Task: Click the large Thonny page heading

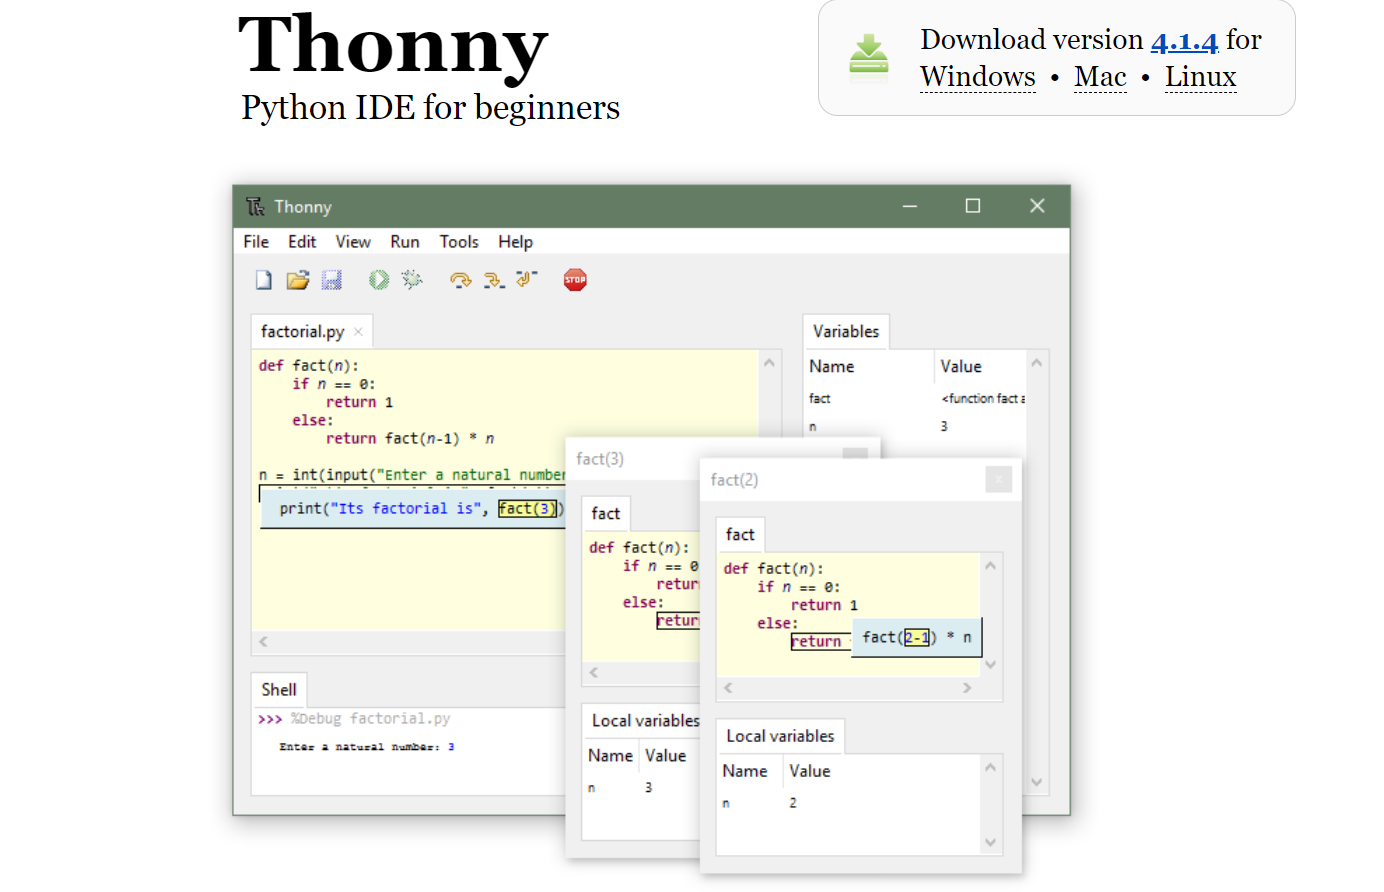Action: tap(393, 46)
